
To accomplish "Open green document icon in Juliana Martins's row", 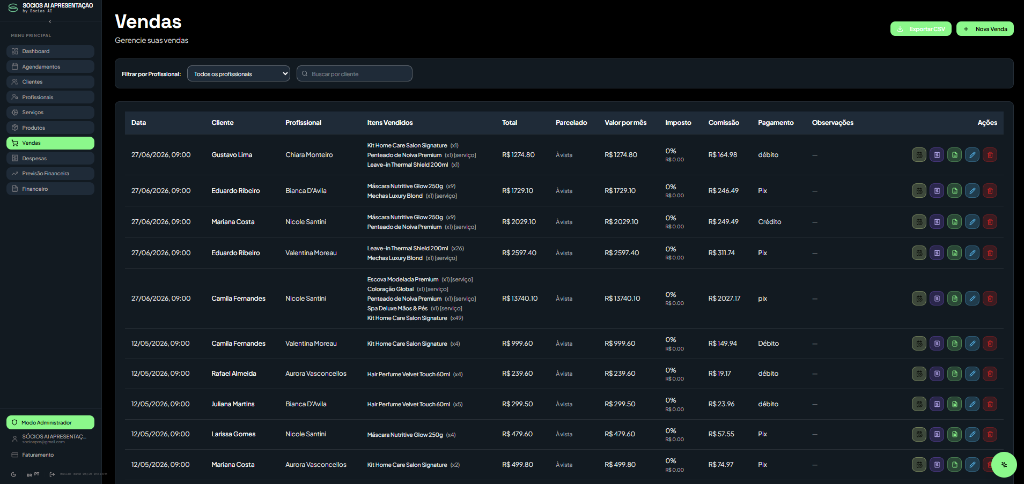I will click(x=954, y=404).
